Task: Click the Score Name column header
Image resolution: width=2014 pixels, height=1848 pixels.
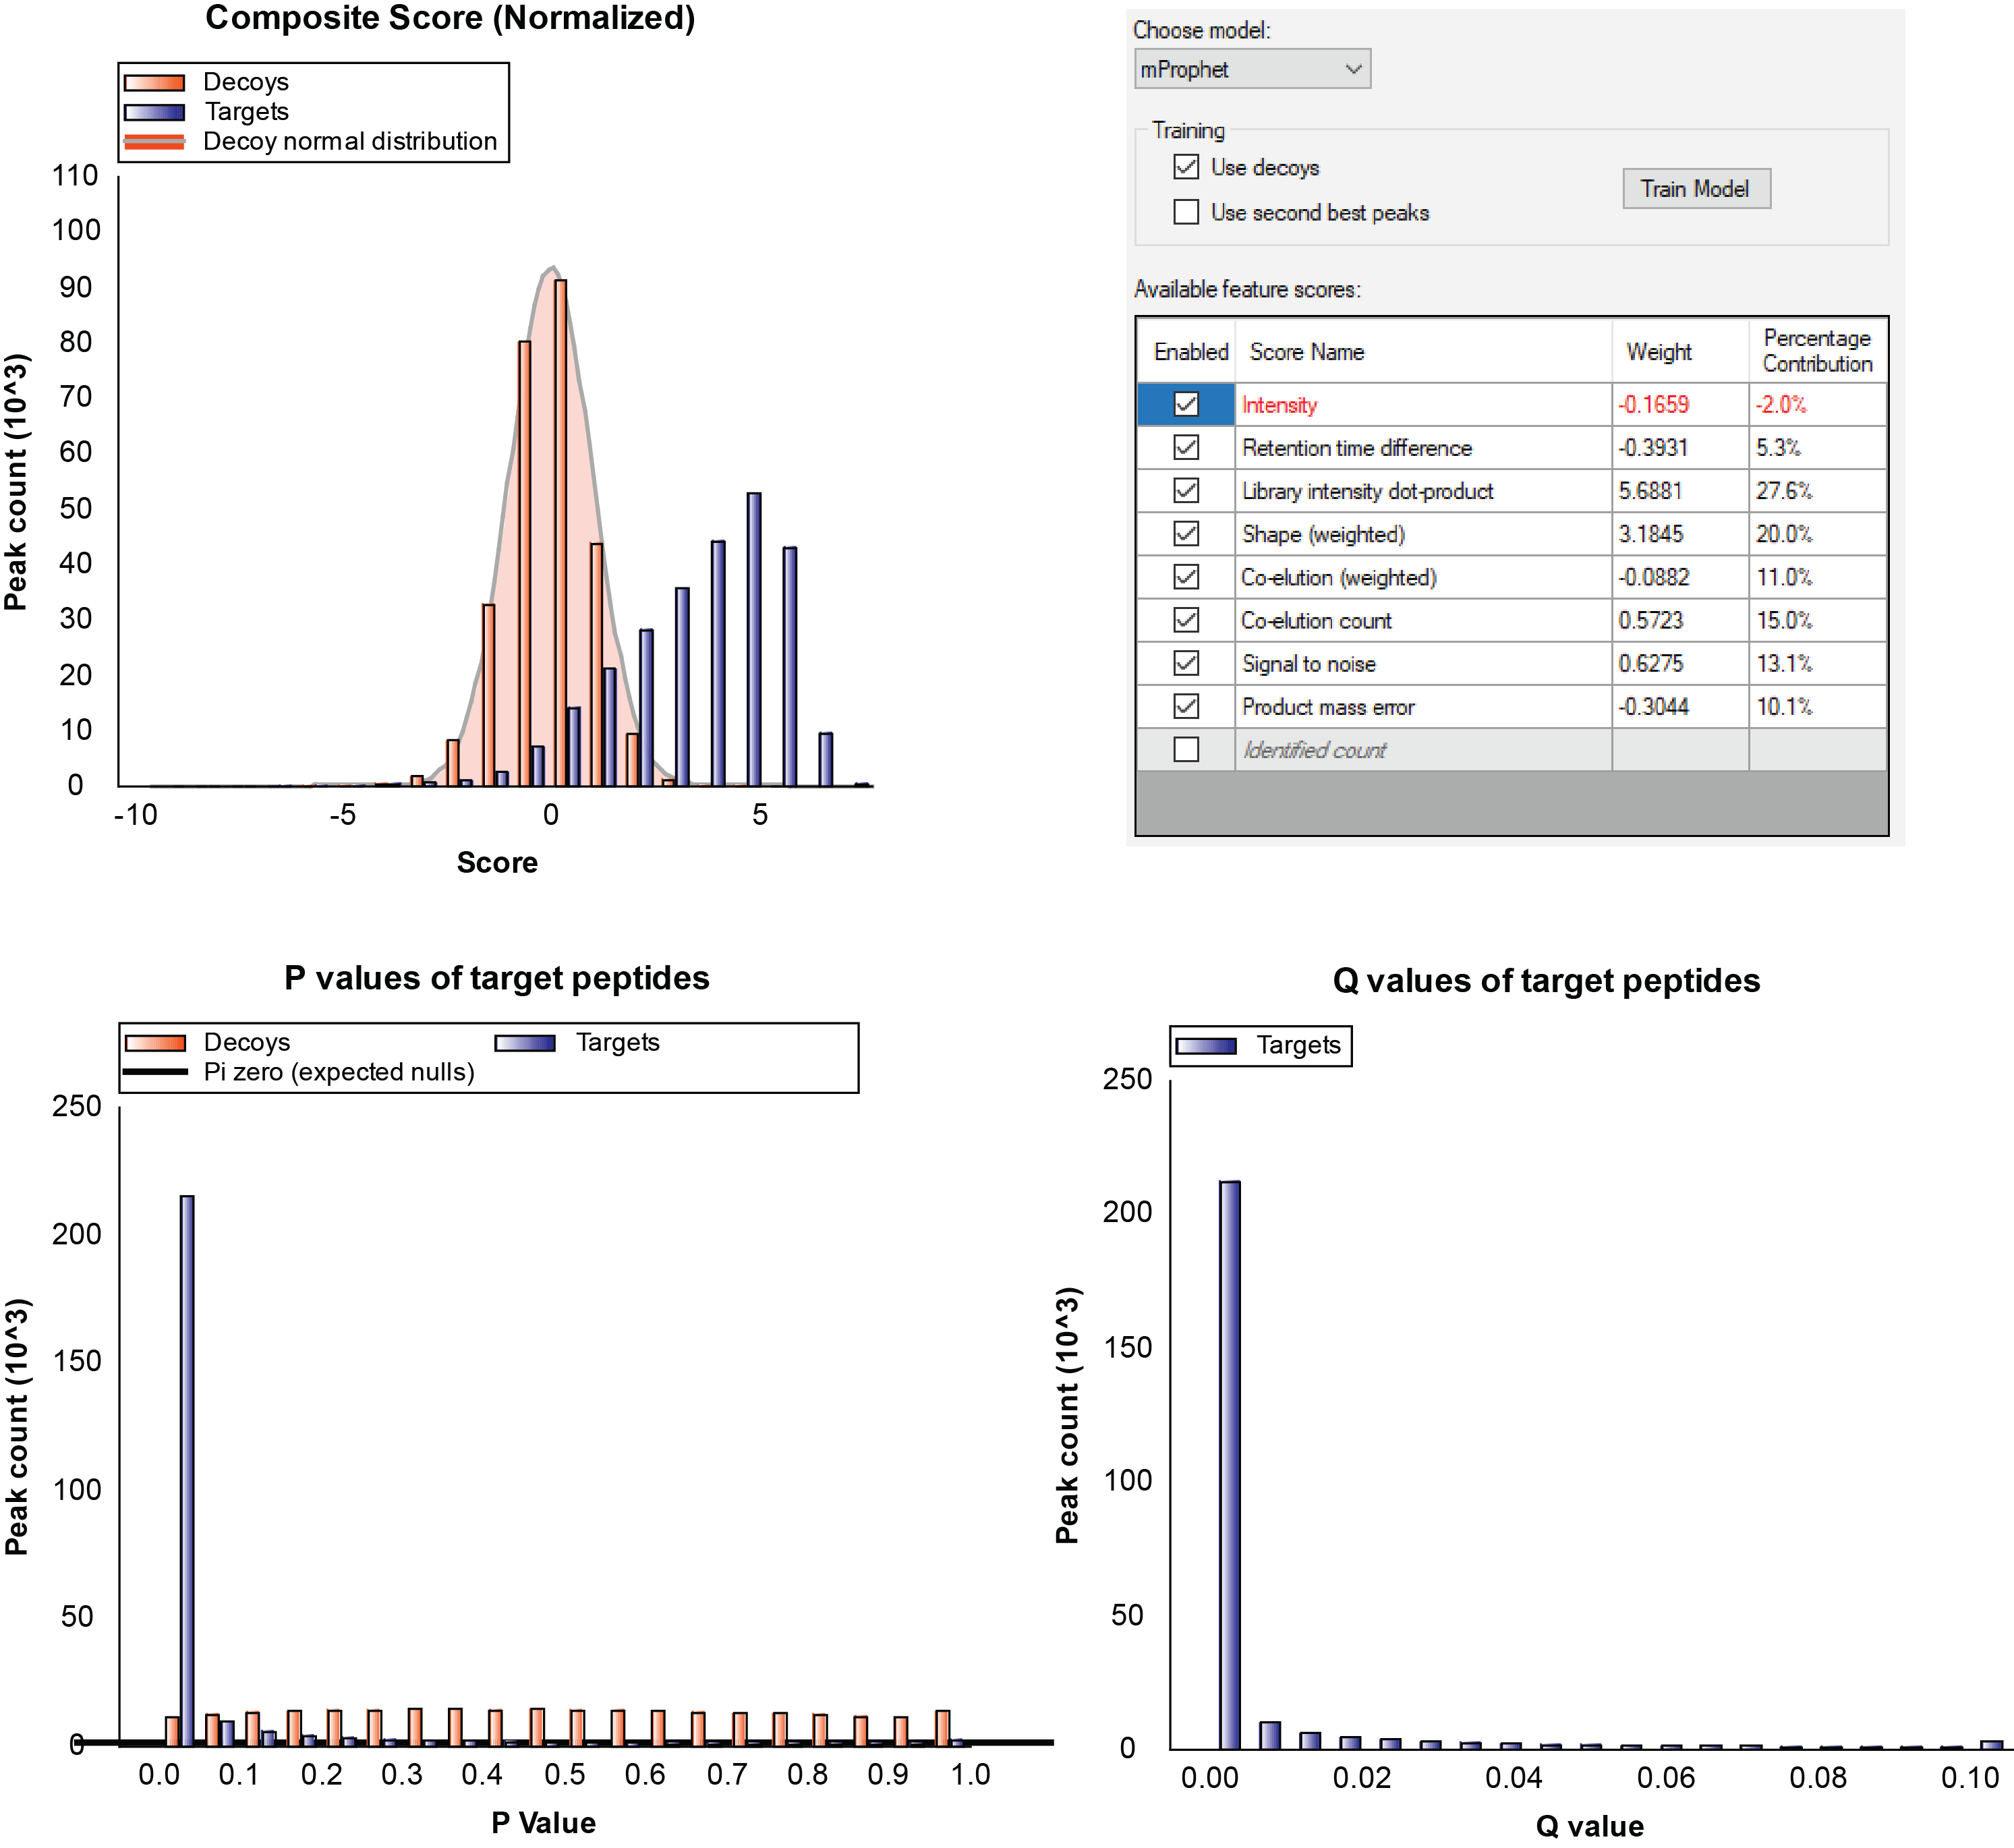Action: [x=1306, y=352]
